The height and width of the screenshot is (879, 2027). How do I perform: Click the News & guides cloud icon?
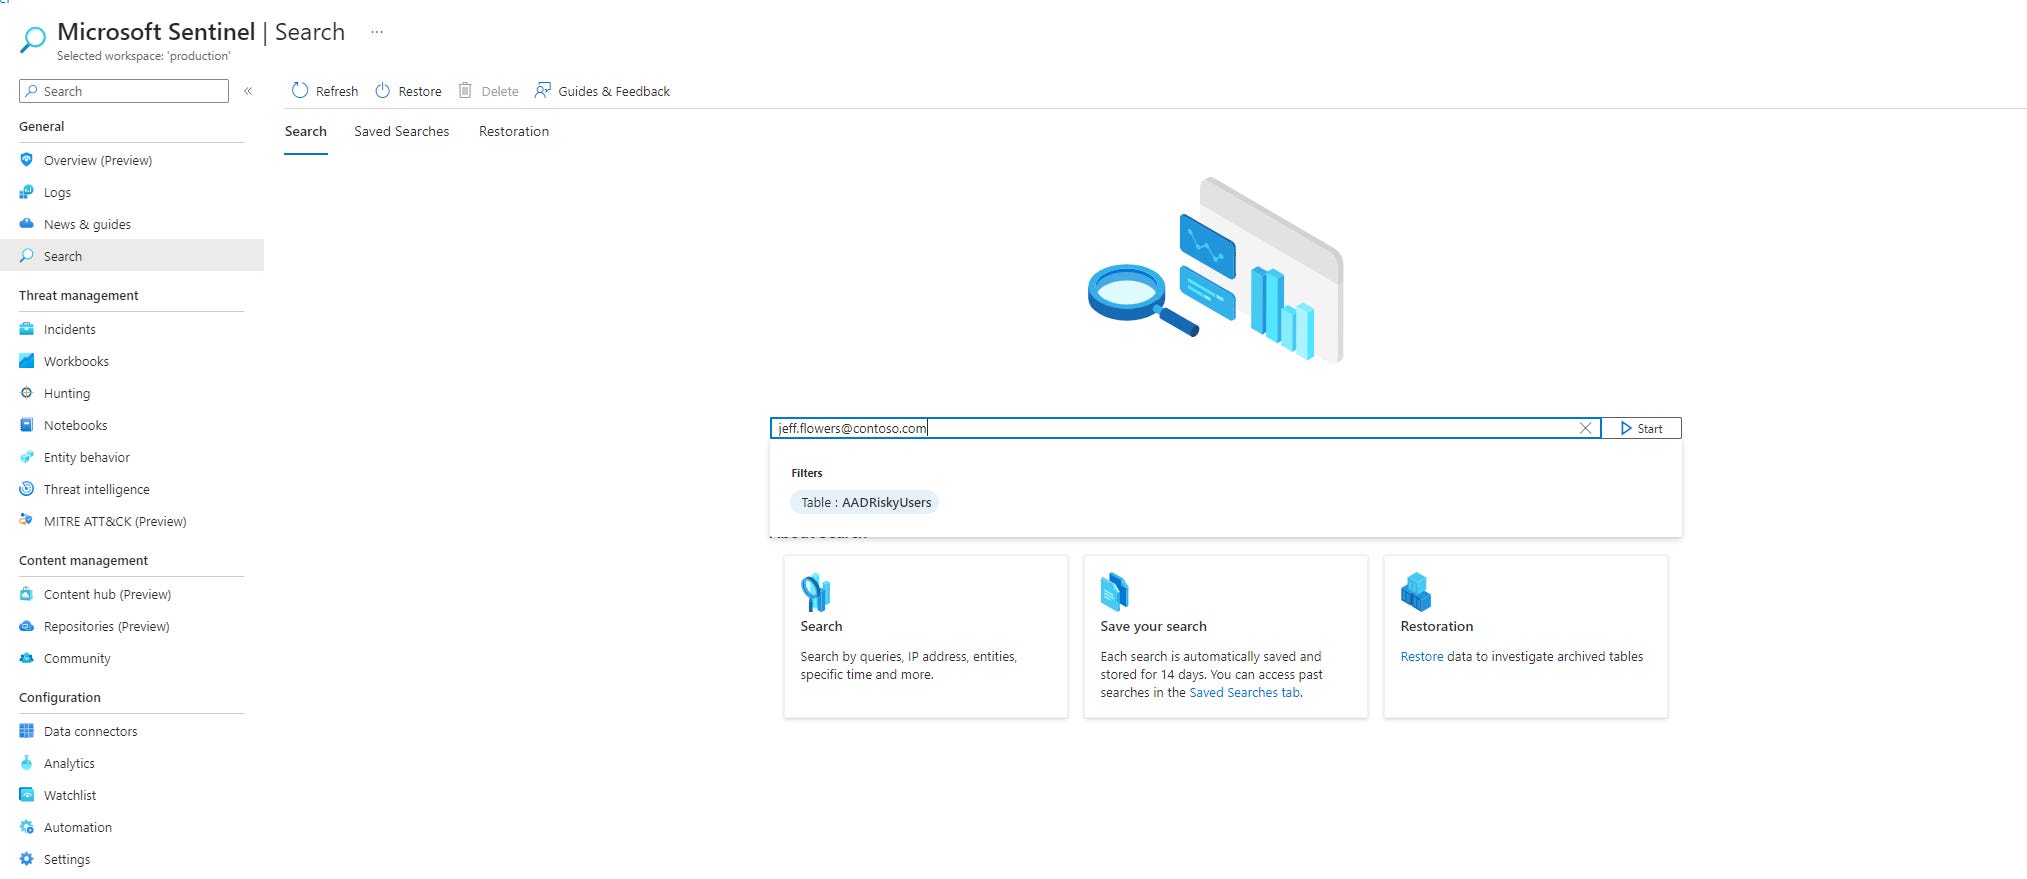pos(27,224)
